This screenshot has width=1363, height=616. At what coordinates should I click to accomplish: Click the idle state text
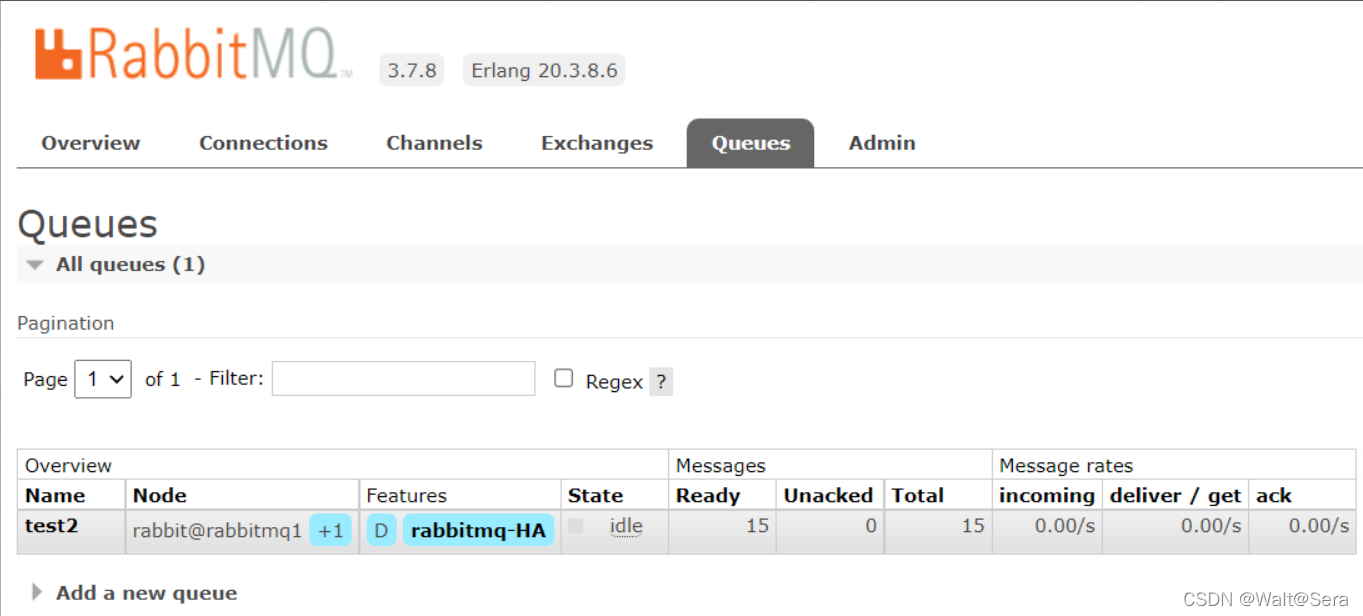point(626,526)
